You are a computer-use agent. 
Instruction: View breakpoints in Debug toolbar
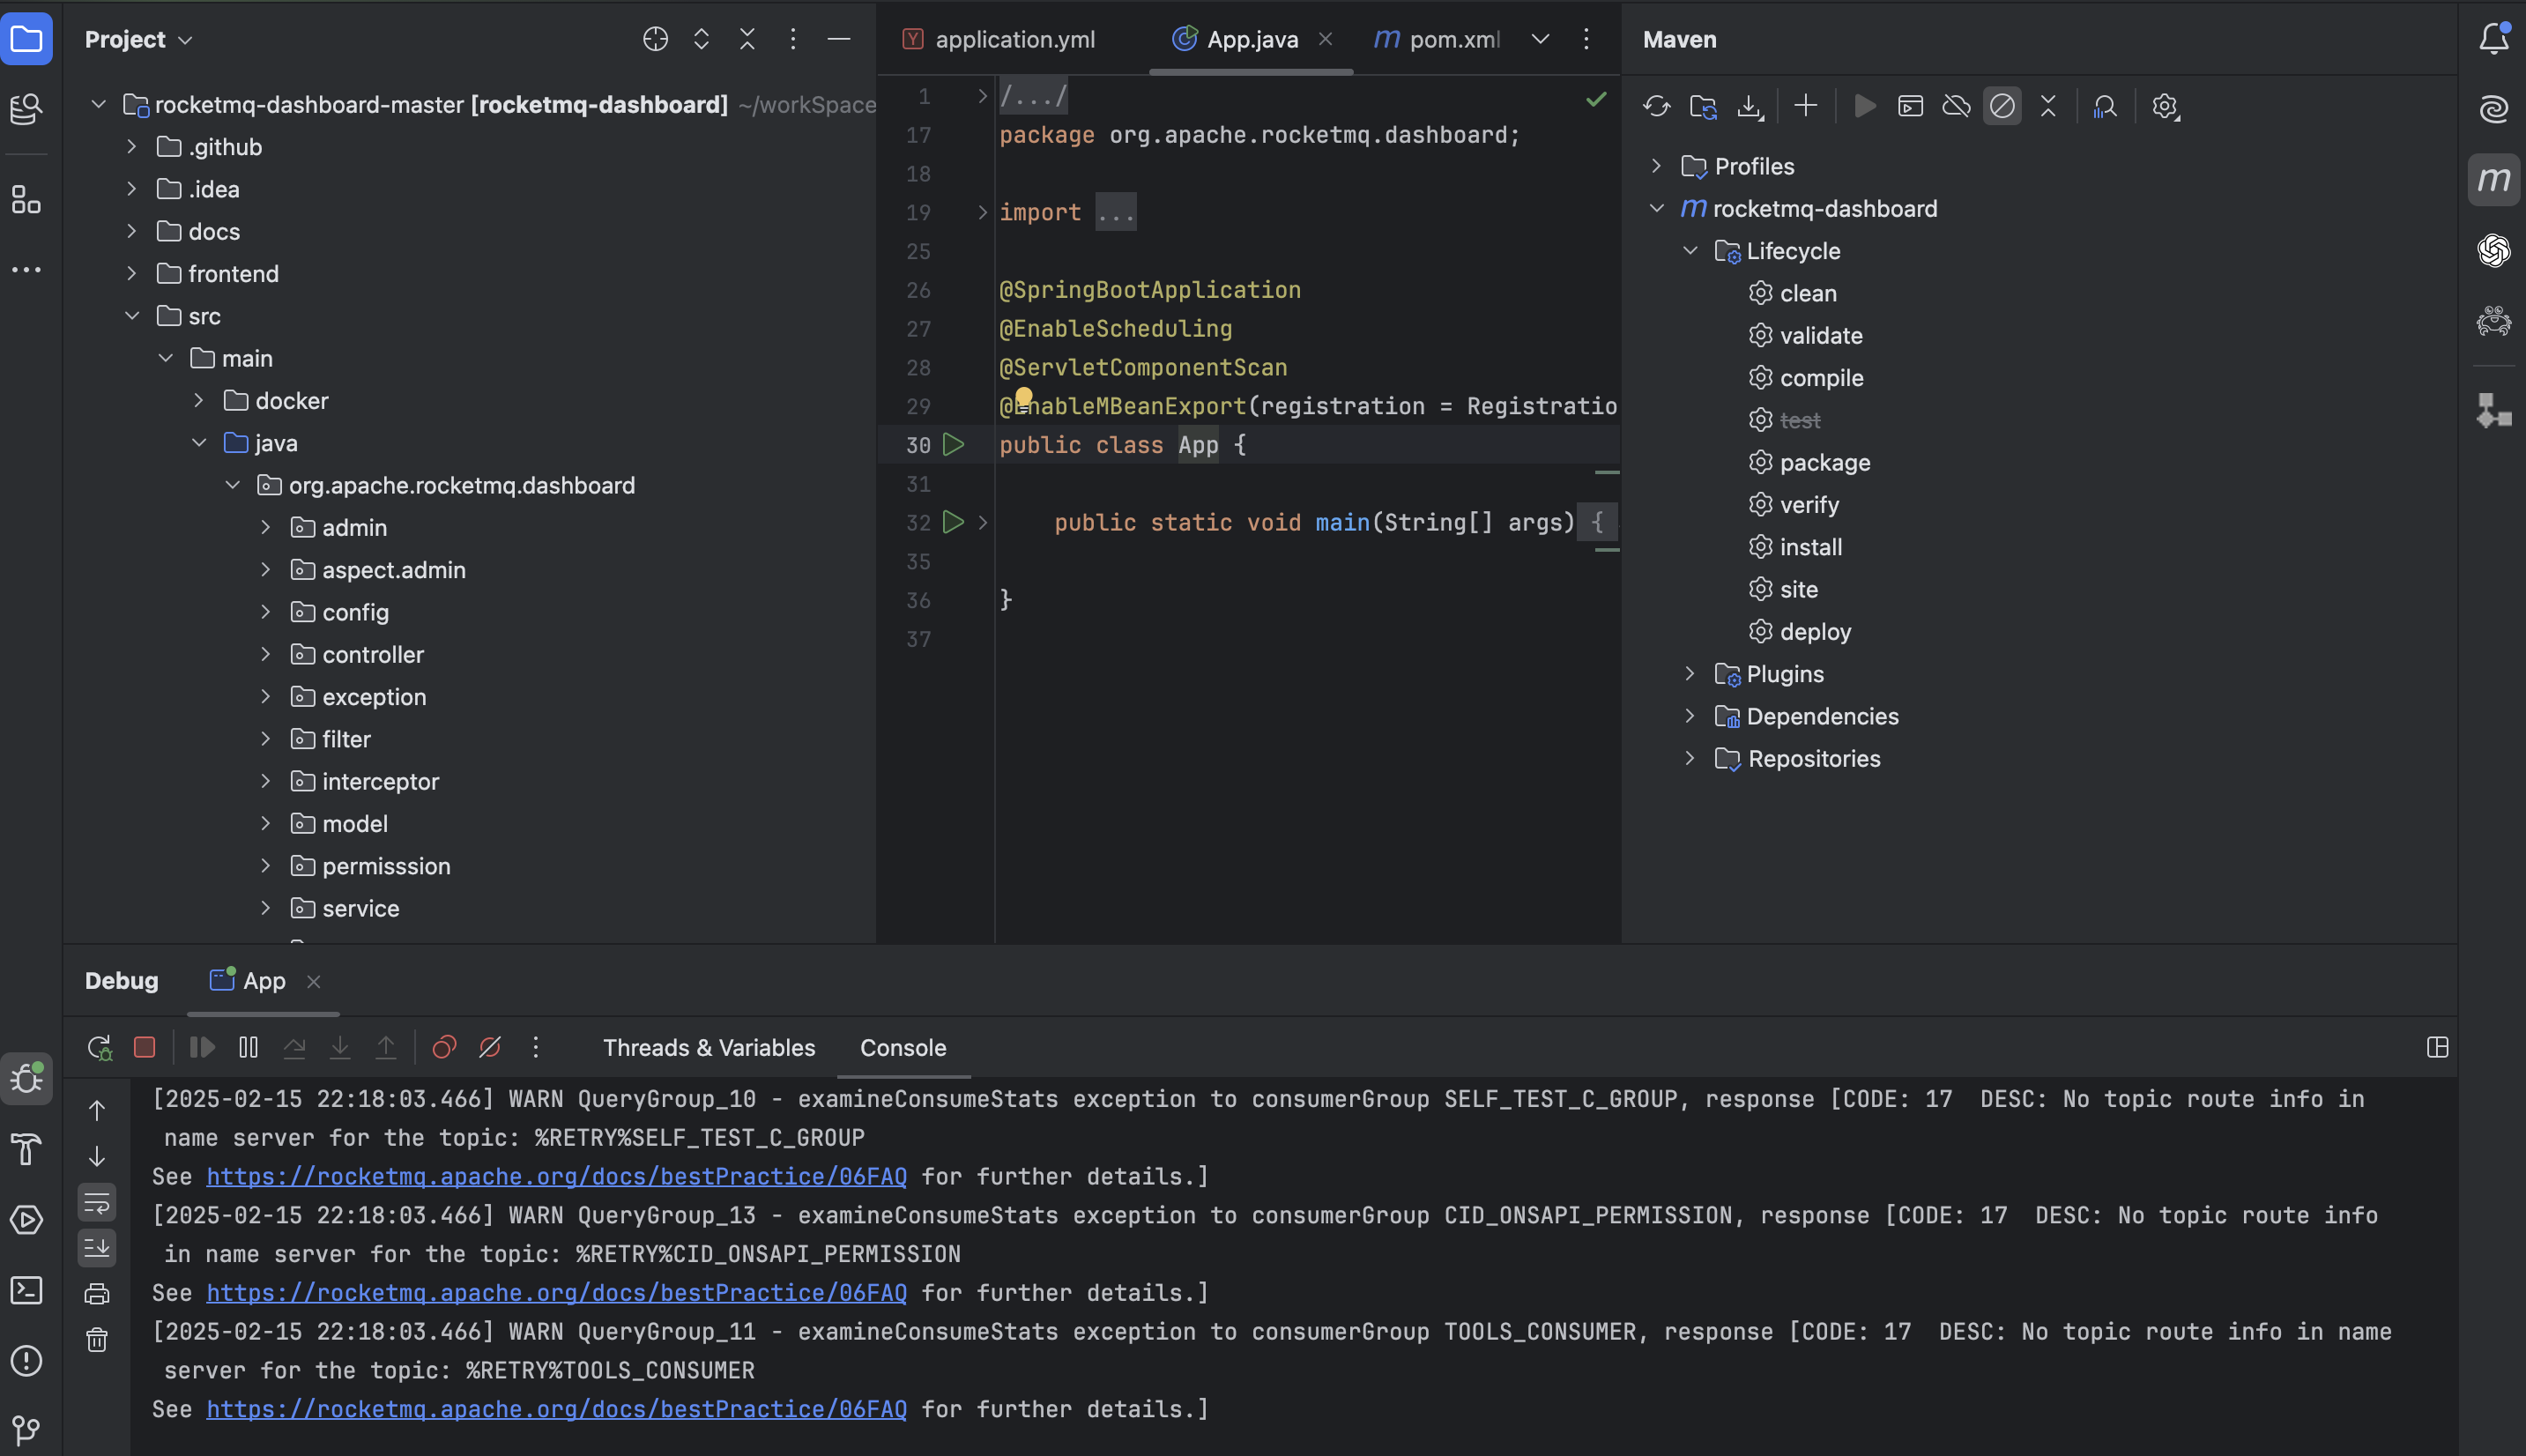tap(444, 1047)
